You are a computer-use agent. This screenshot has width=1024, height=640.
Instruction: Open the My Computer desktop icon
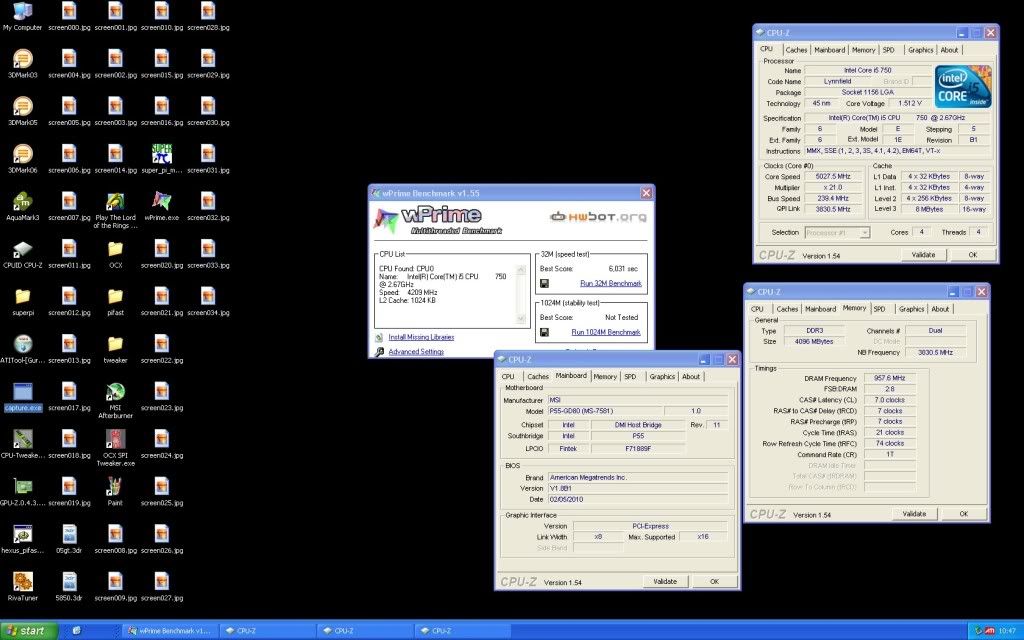click(22, 12)
